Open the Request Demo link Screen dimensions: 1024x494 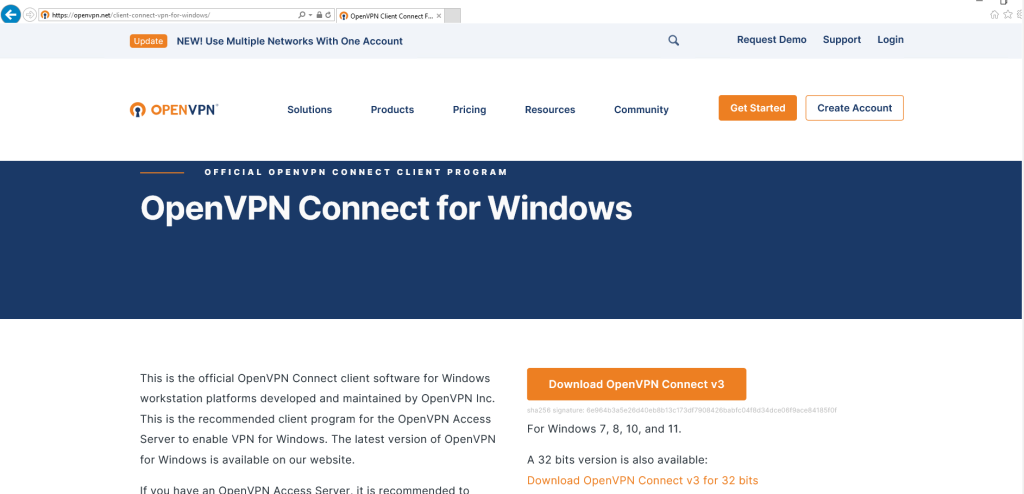[x=771, y=40]
